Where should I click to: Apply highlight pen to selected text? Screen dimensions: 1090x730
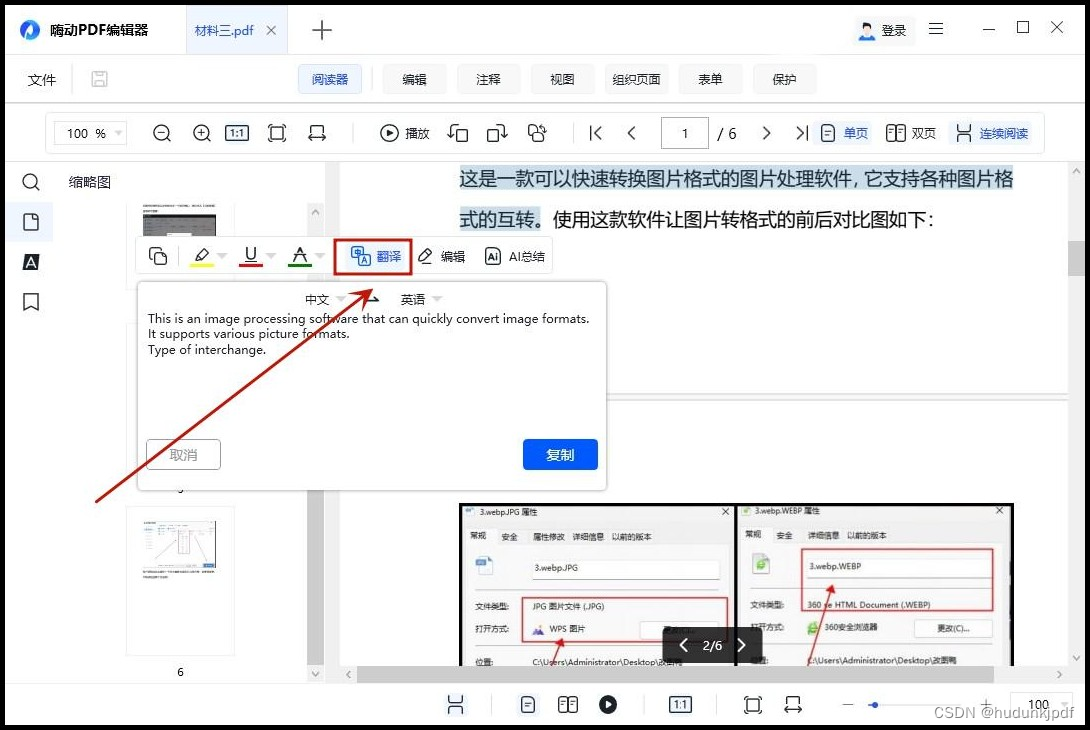tap(202, 256)
